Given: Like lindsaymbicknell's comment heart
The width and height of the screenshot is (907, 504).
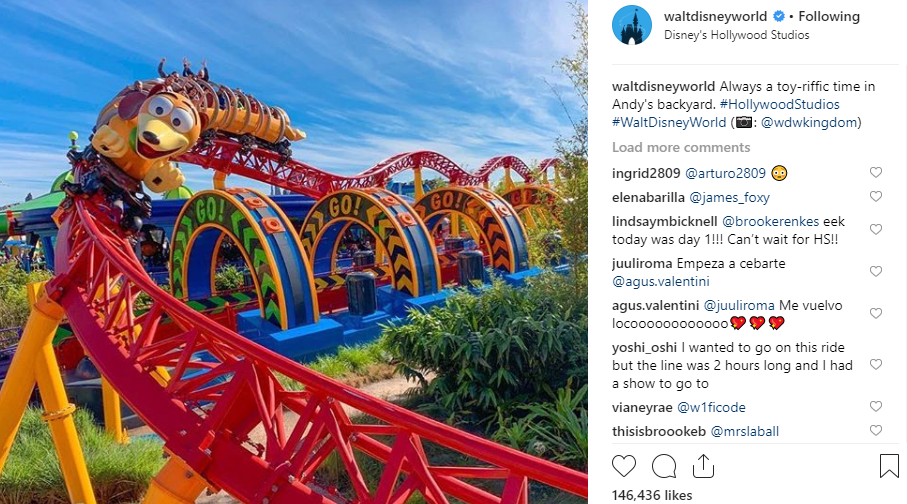Looking at the screenshot, I should [x=876, y=230].
